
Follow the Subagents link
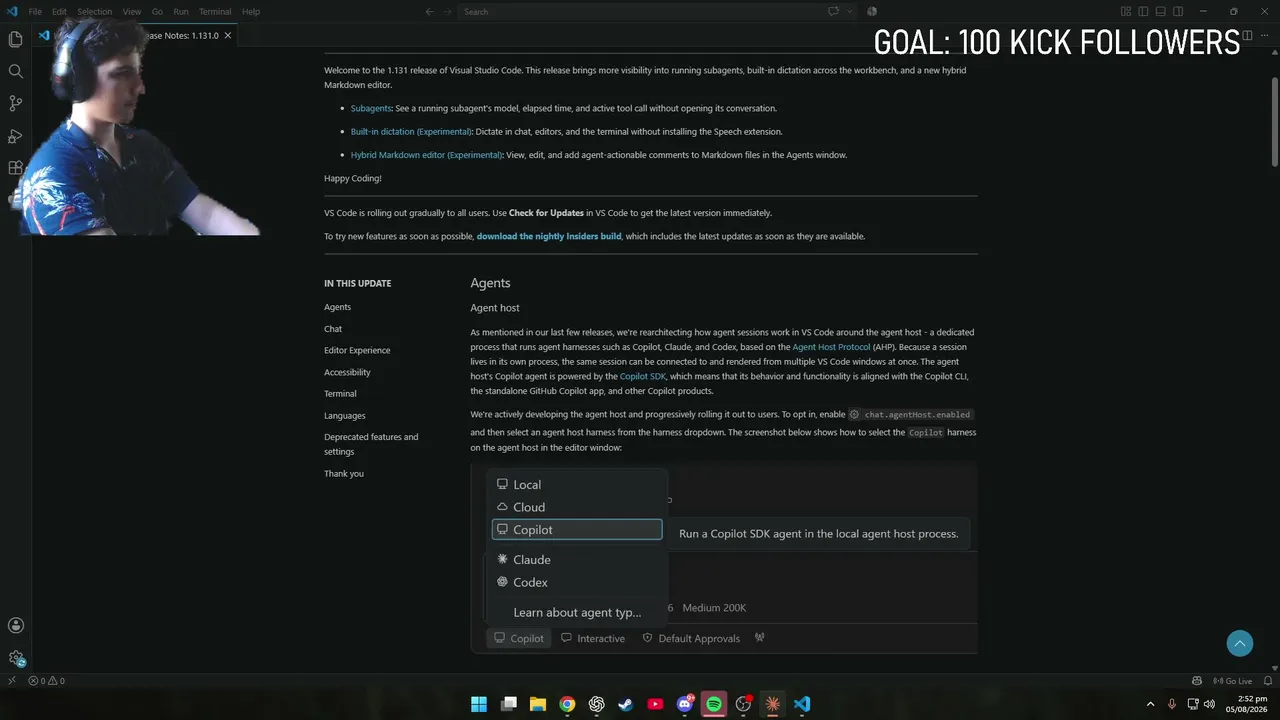pos(371,108)
